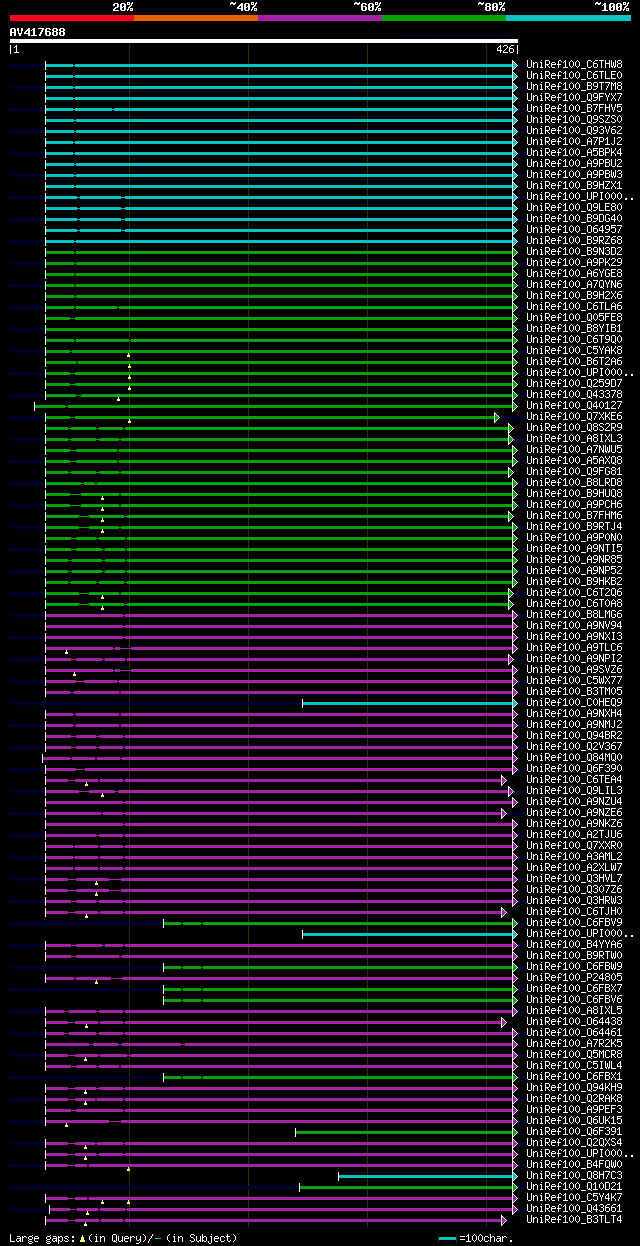The width and height of the screenshot is (640, 1246).
Task: Select label UniRef100_C6T0A8
Action: 574,604
